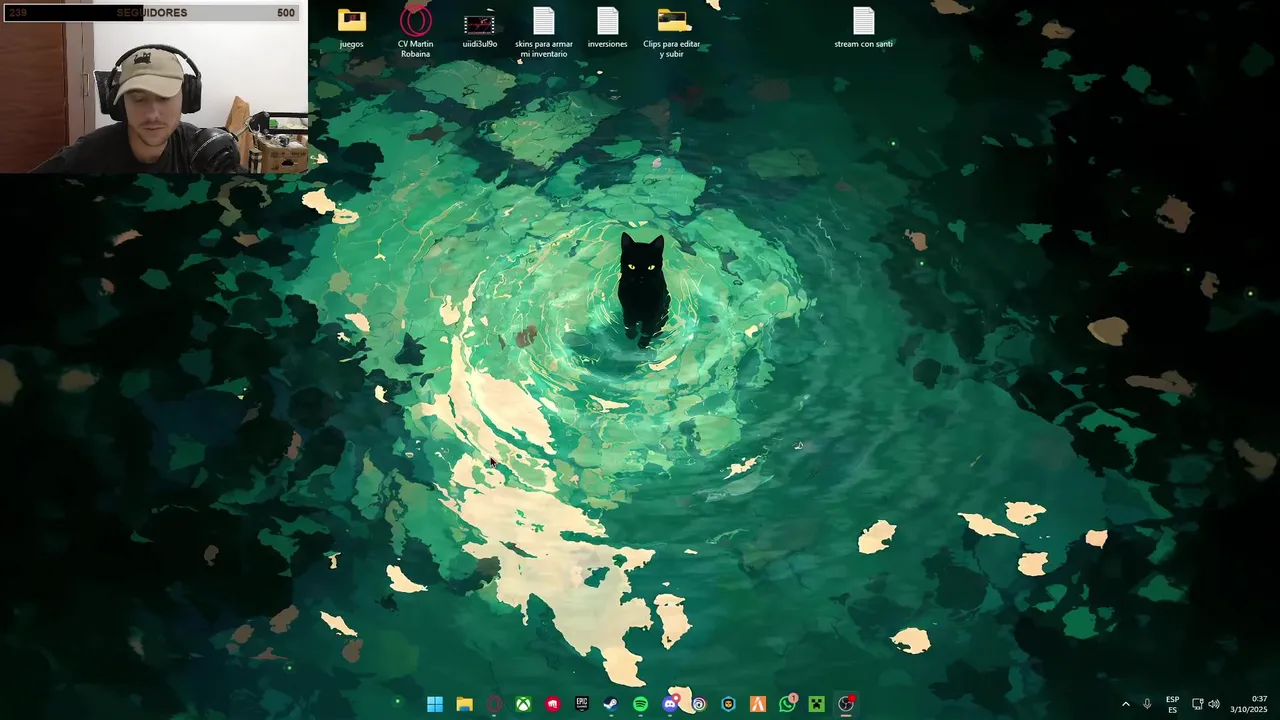Open the network status tray icon
The height and width of the screenshot is (720, 1280).
[1197, 704]
